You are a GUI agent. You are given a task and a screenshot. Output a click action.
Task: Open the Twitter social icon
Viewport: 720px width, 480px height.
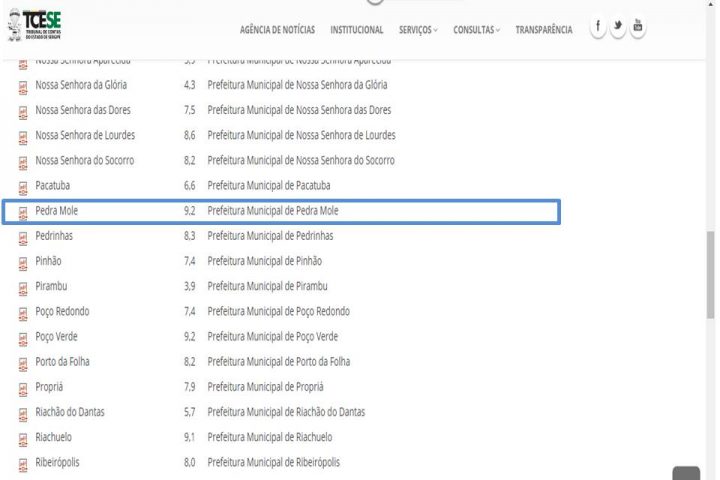pyautogui.click(x=618, y=28)
